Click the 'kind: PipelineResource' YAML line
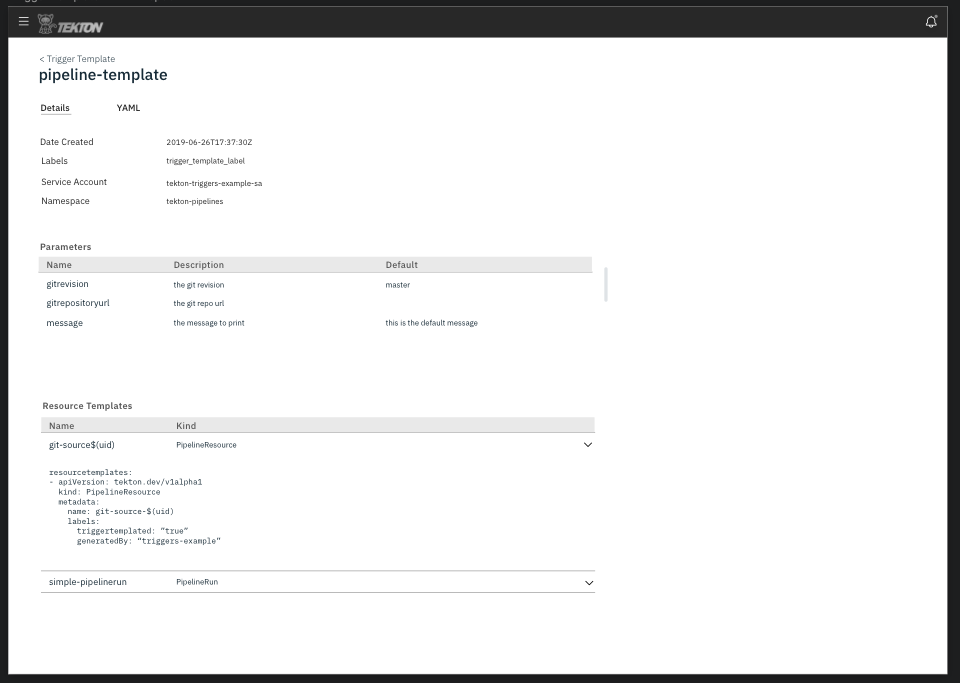This screenshot has height=683, width=960. (110, 492)
